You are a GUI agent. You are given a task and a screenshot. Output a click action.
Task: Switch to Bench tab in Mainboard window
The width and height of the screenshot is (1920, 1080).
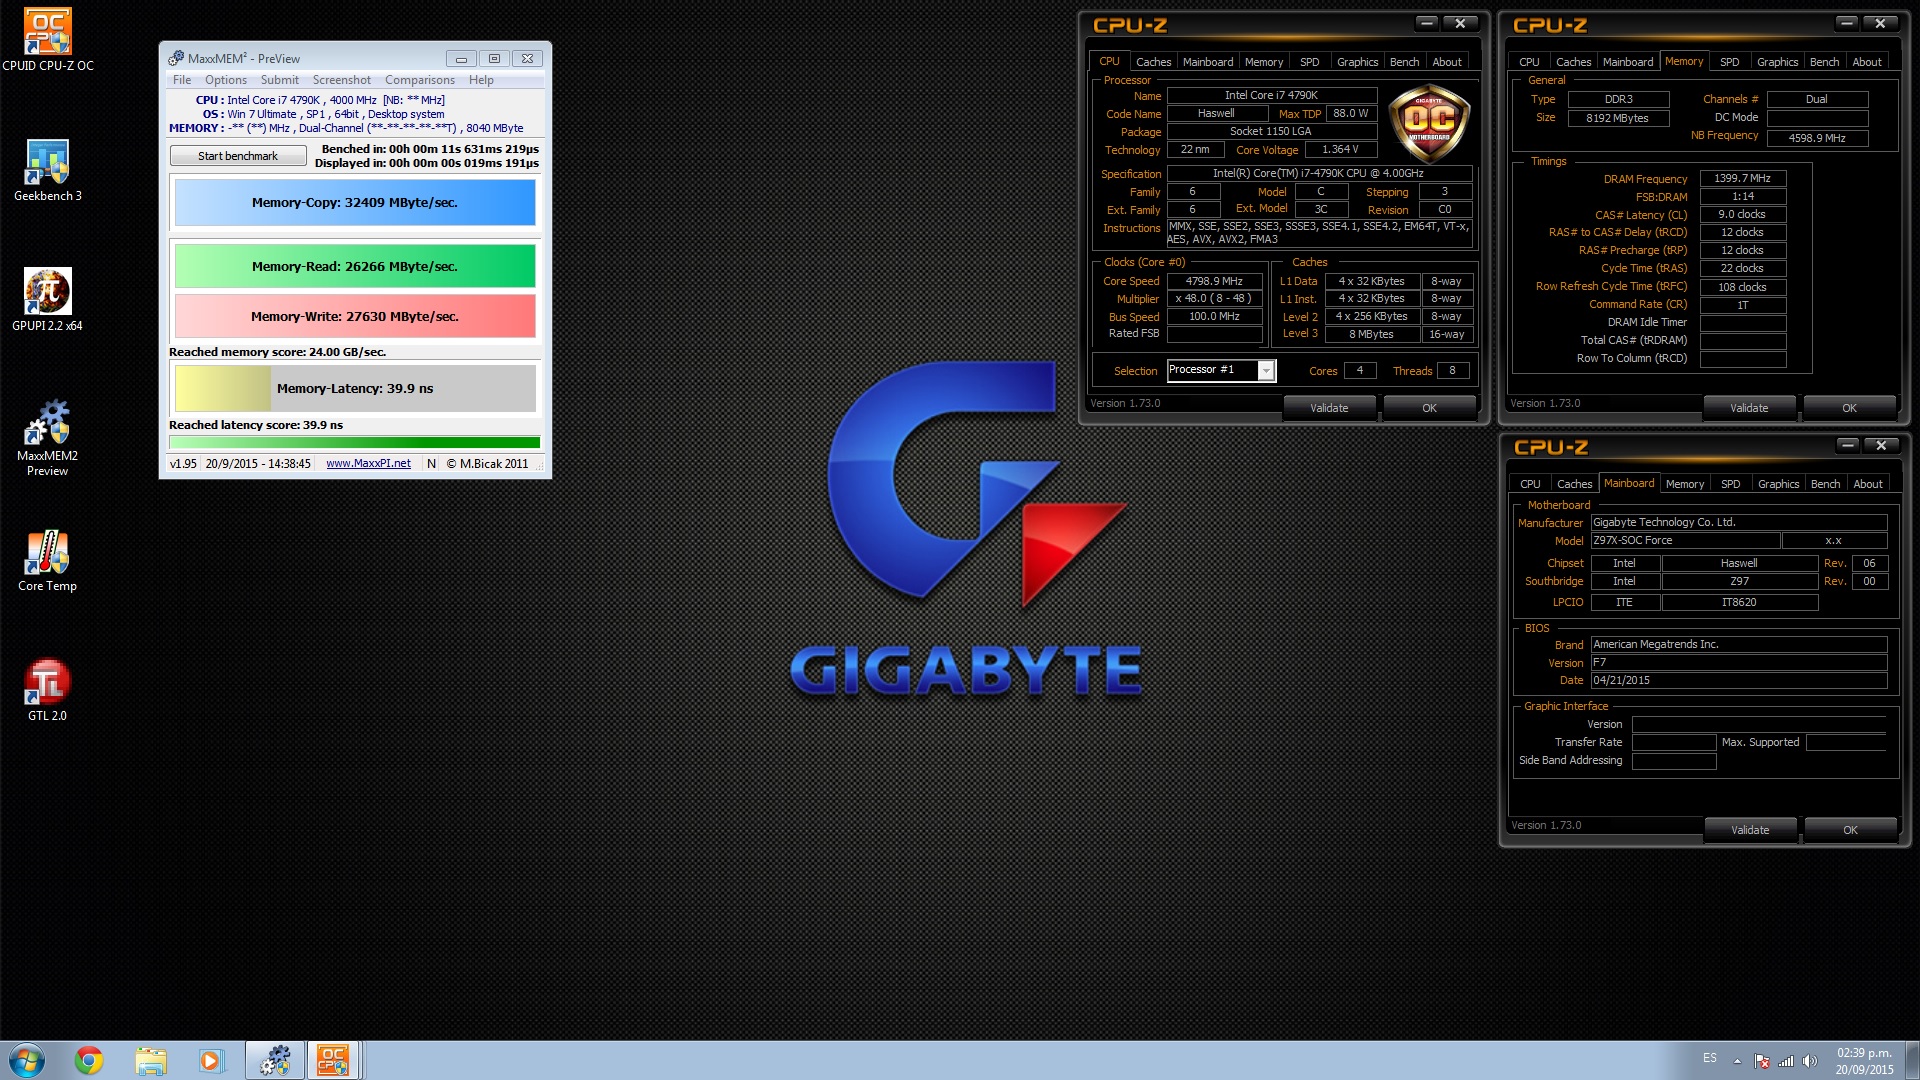coord(1825,484)
